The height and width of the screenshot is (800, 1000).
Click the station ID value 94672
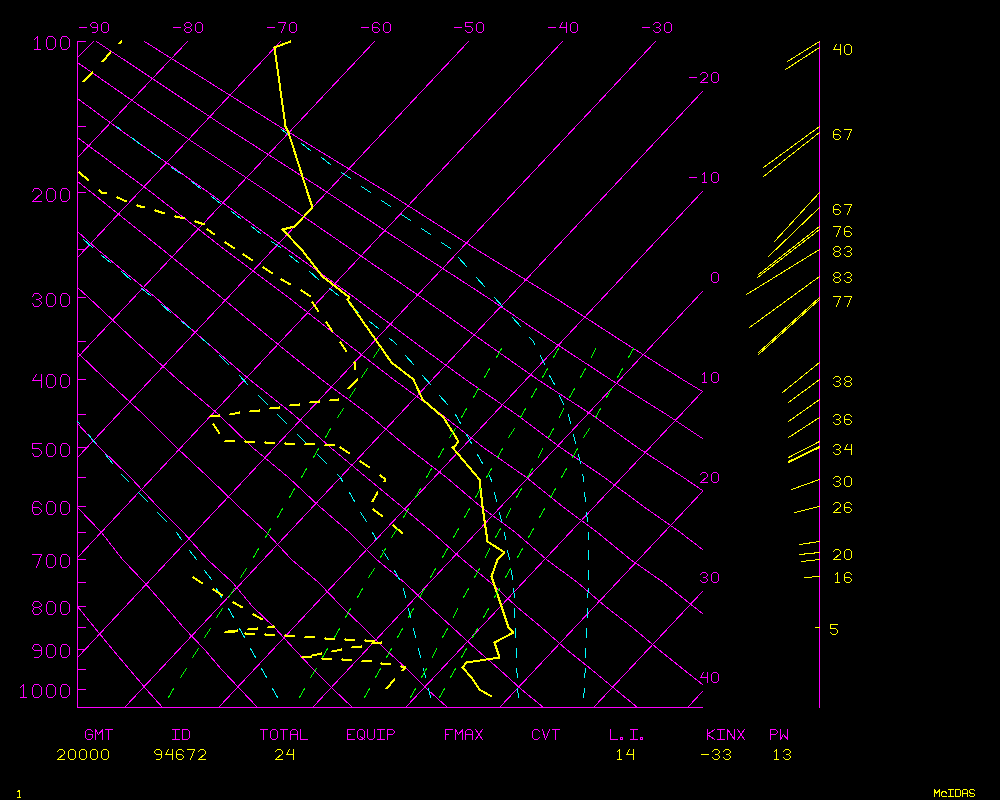click(x=180, y=755)
